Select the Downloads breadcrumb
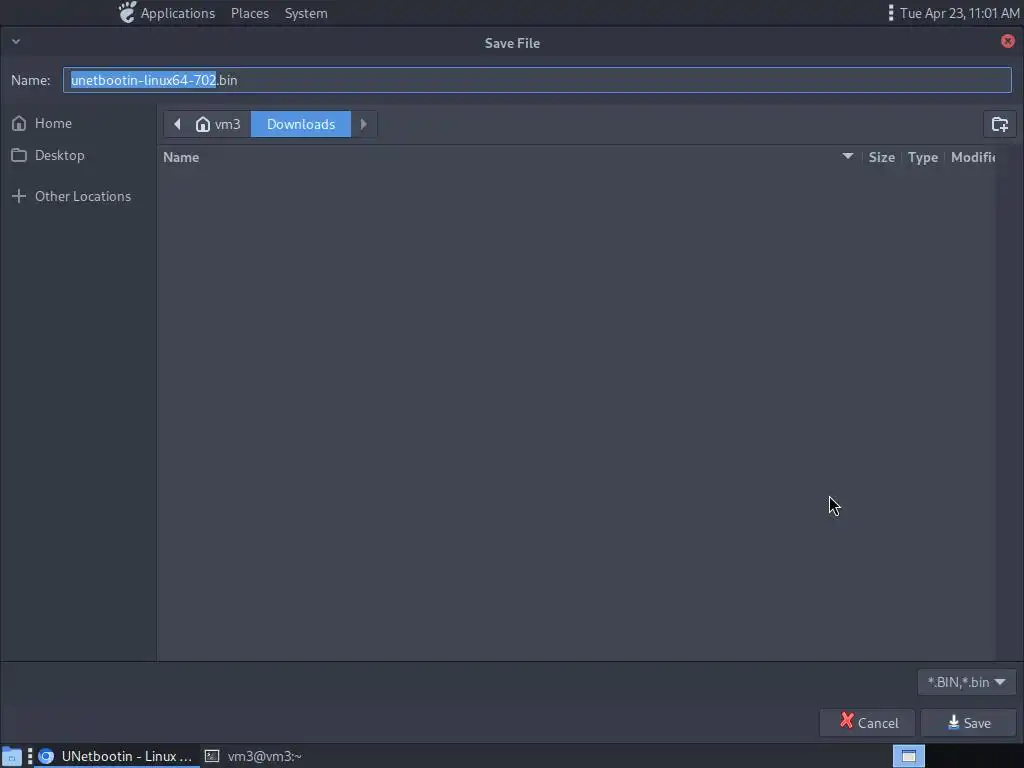The height and width of the screenshot is (768, 1024). coord(301,124)
